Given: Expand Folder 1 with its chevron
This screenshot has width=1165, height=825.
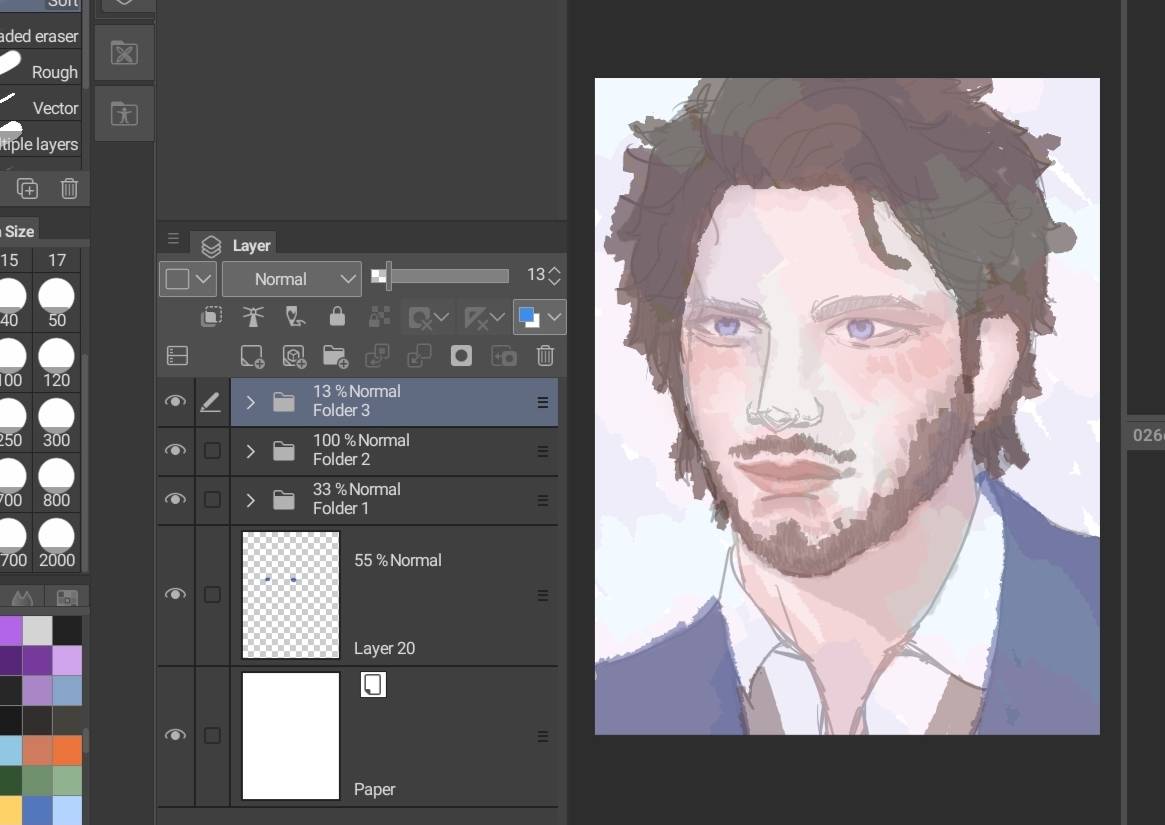Looking at the screenshot, I should (250, 500).
